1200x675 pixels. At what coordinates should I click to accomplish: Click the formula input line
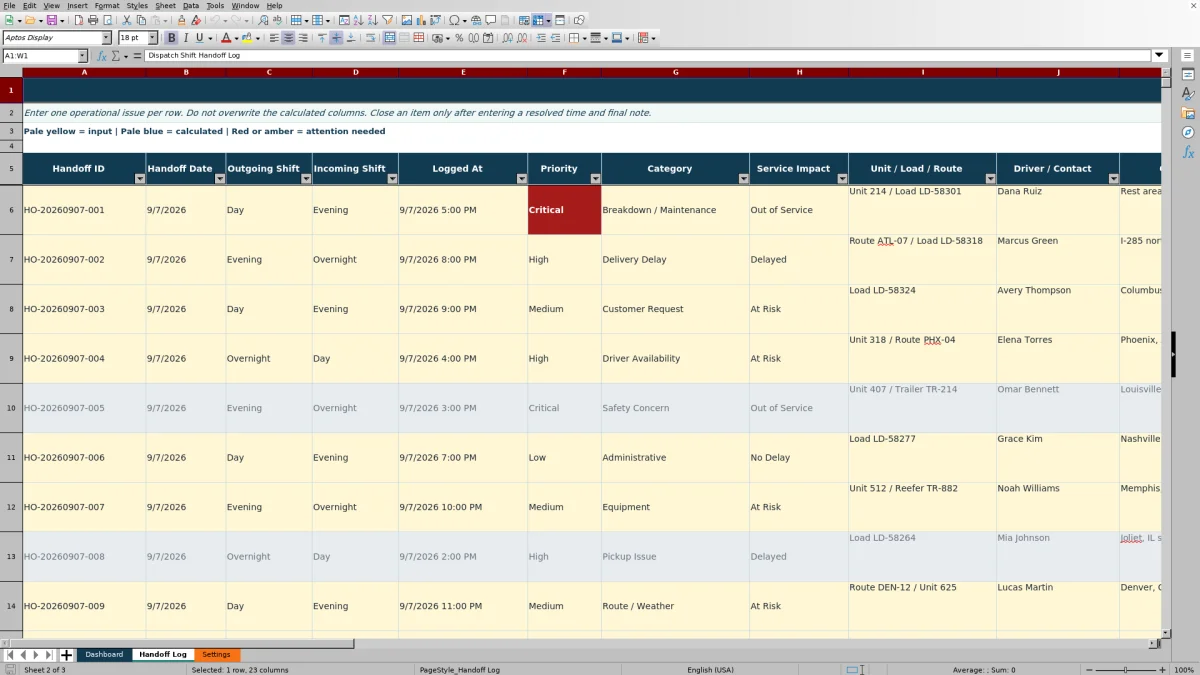click(x=648, y=56)
